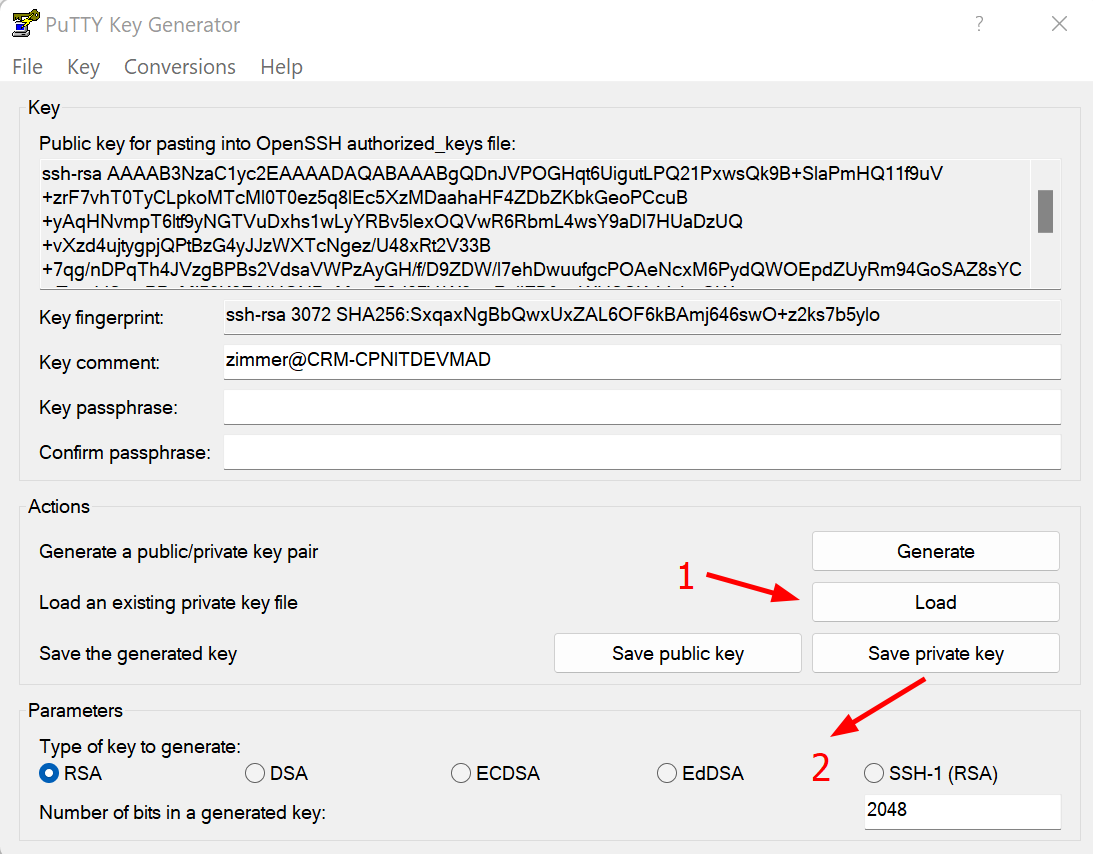This screenshot has height=854, width=1093.
Task: Click 'Load an existing private key file' text
Action: point(168,602)
